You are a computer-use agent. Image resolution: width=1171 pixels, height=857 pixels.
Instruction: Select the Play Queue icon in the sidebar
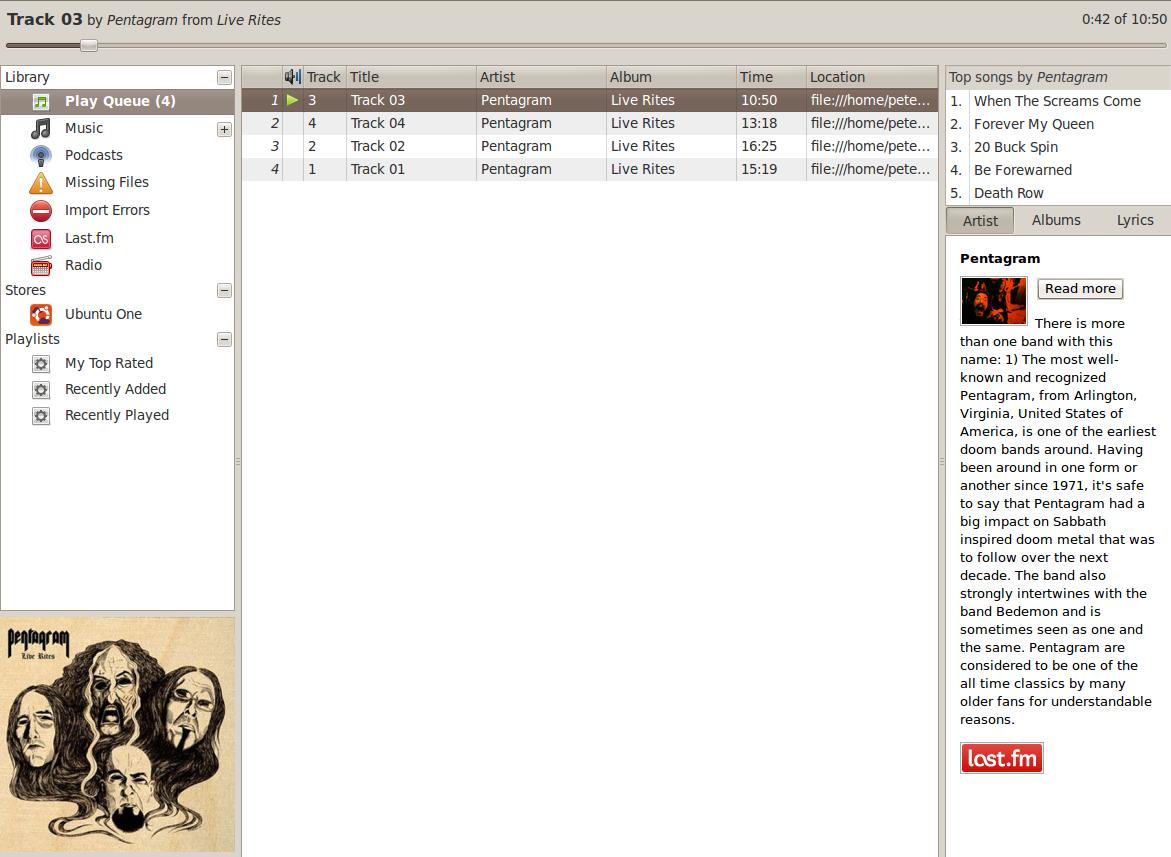[41, 102]
